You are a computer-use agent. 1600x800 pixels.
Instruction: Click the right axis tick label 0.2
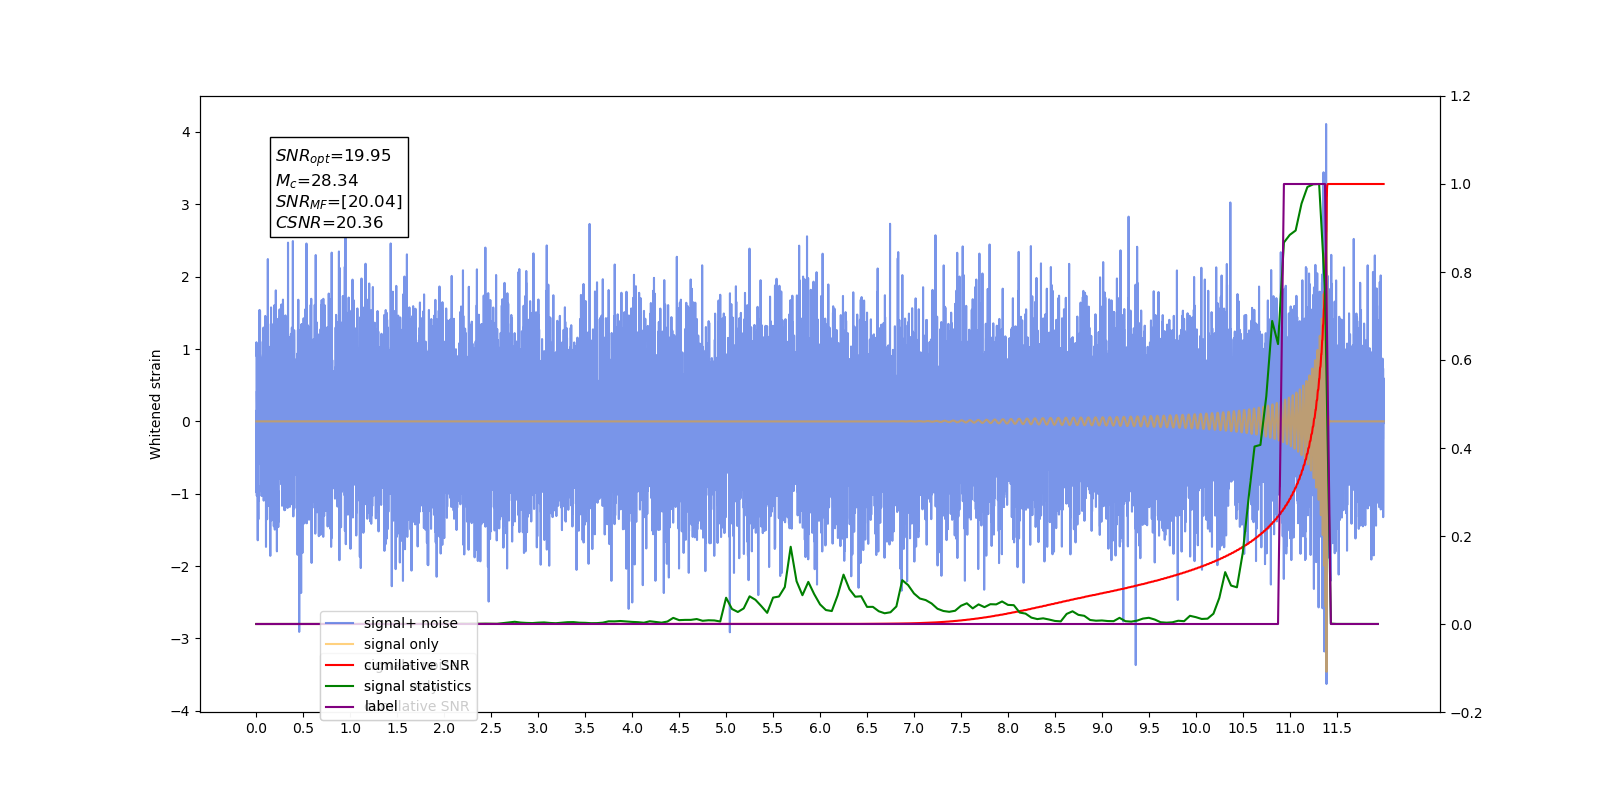coord(1461,537)
